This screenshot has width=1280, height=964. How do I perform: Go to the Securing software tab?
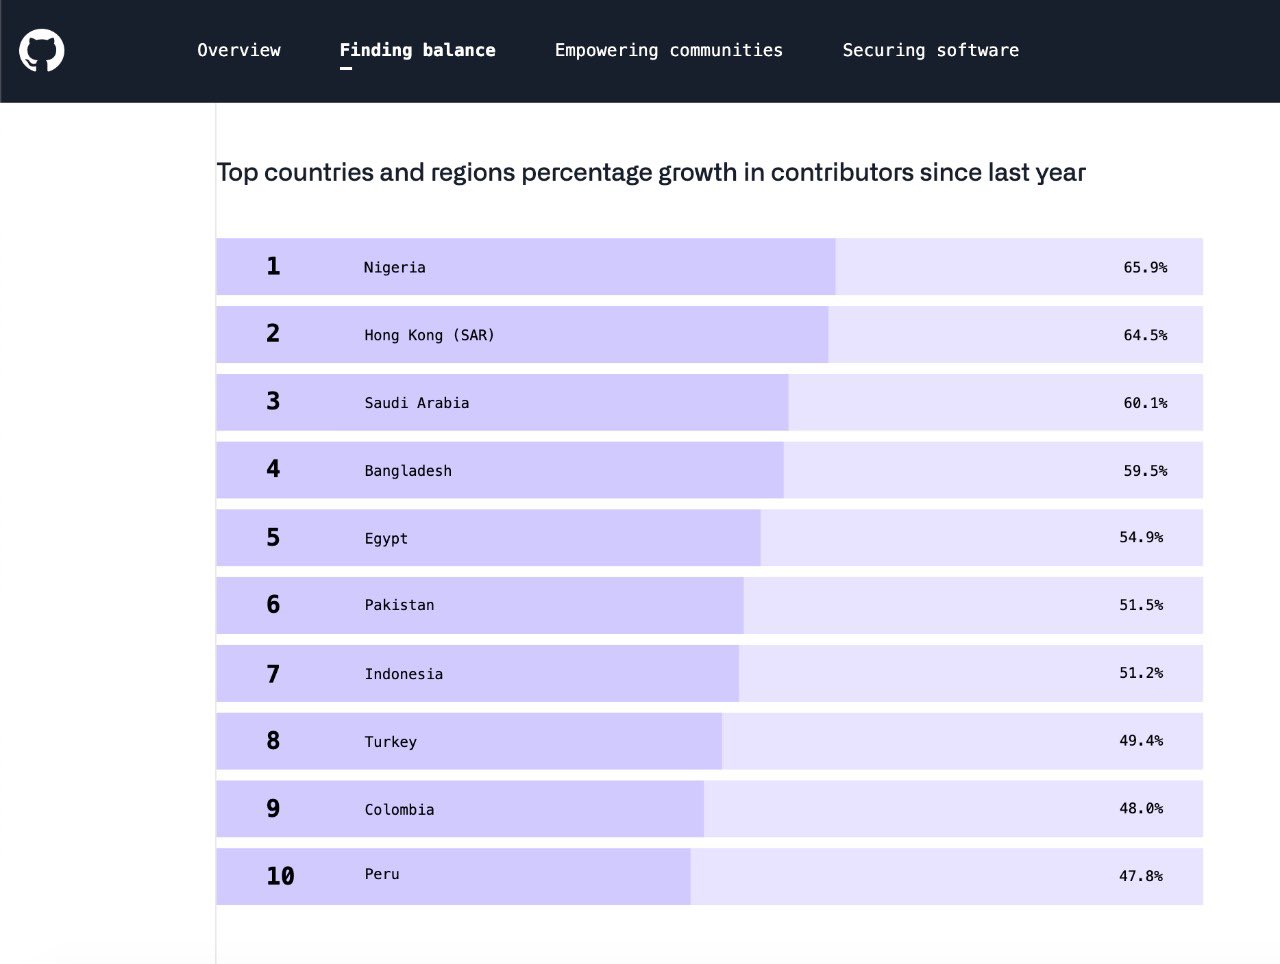(x=930, y=50)
